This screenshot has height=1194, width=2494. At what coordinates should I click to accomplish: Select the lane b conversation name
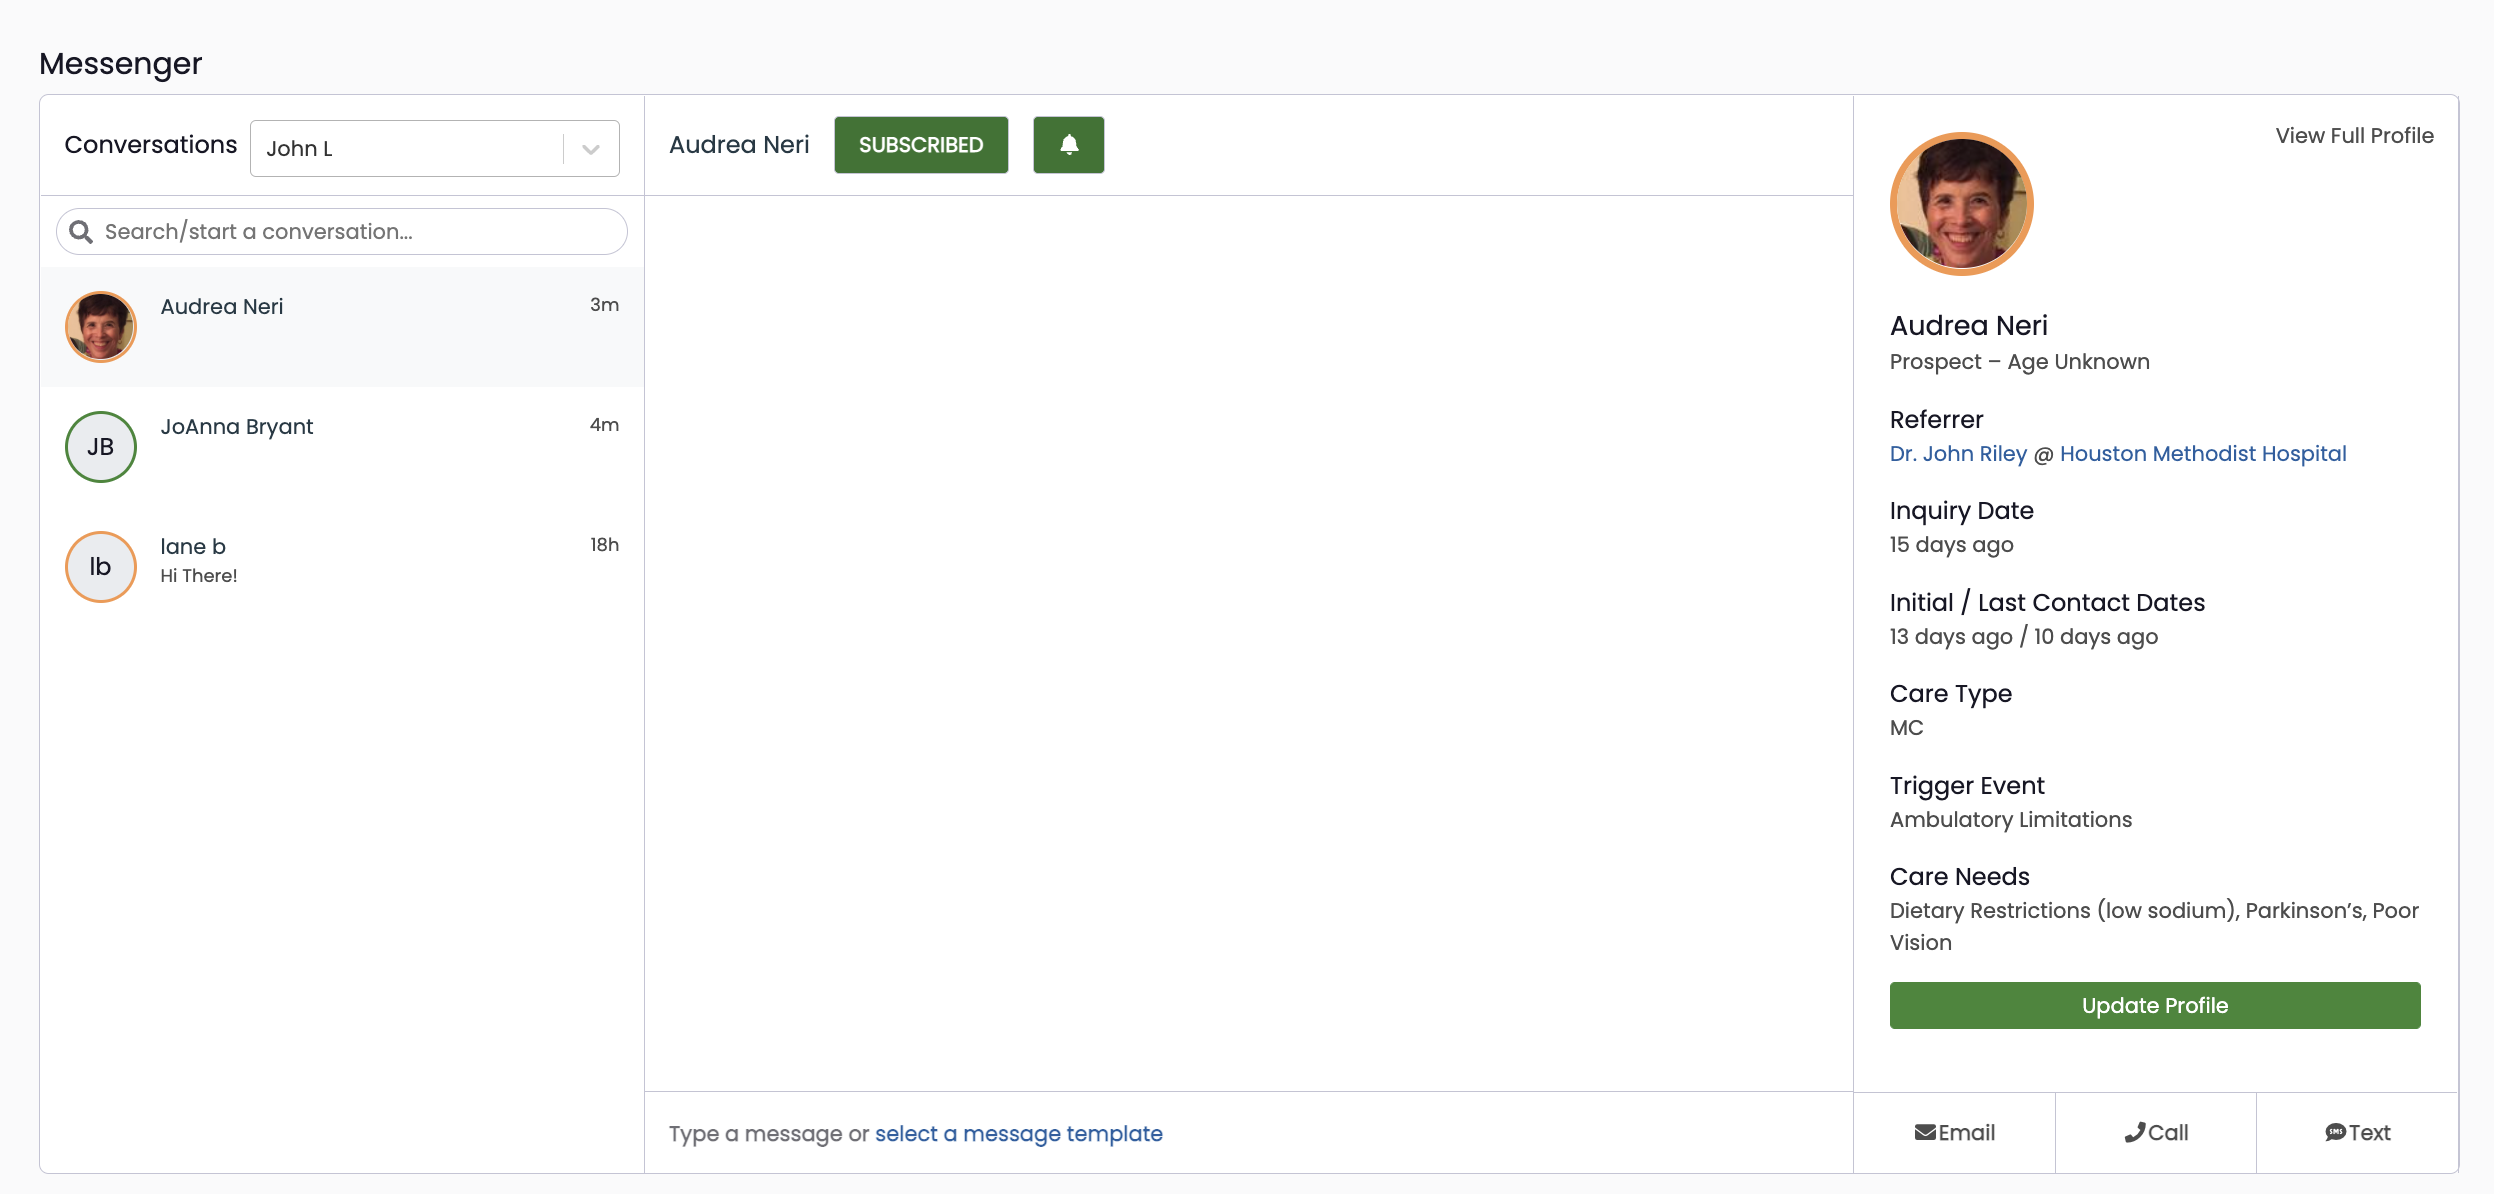[x=193, y=547]
